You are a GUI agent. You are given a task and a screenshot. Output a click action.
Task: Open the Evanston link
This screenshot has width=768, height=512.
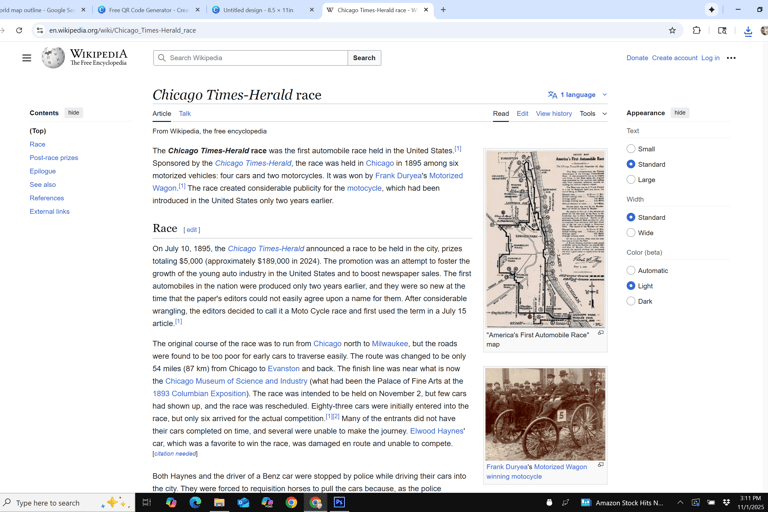point(284,368)
